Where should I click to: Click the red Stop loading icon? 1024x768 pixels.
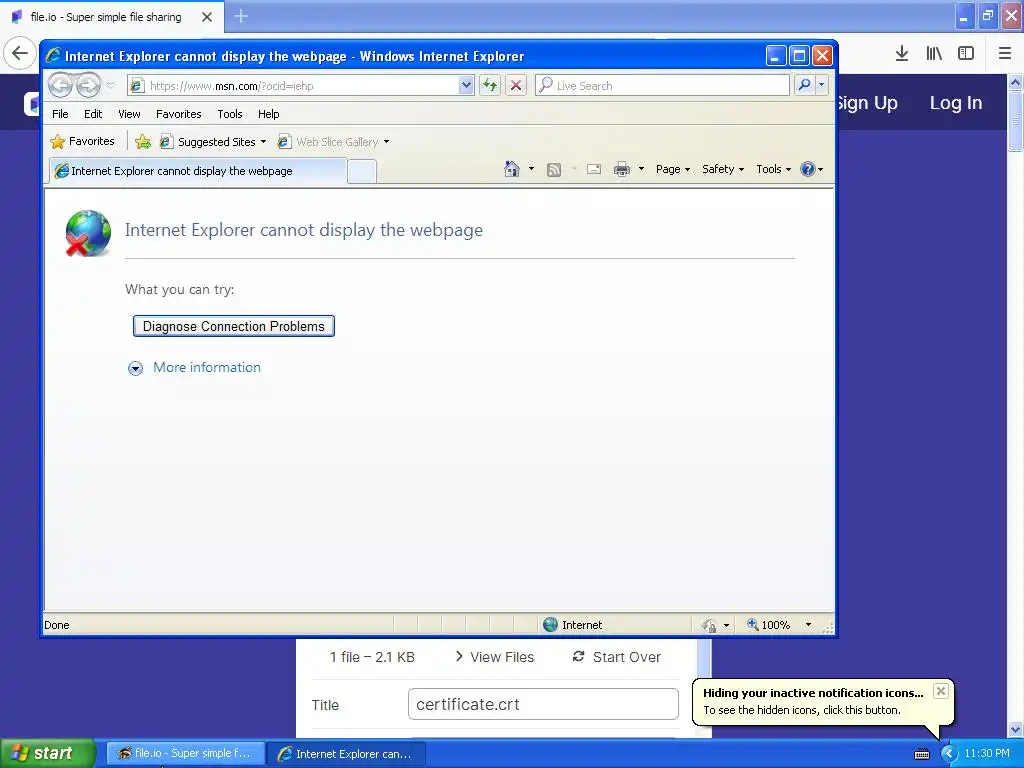516,86
